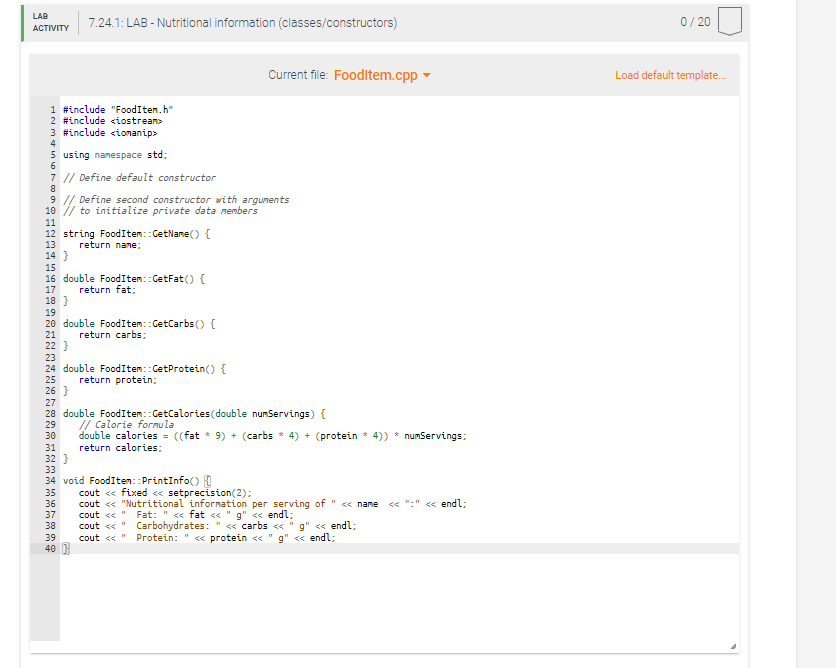Click the return protein; line
This screenshot has width=836, height=668.
[x=118, y=380]
